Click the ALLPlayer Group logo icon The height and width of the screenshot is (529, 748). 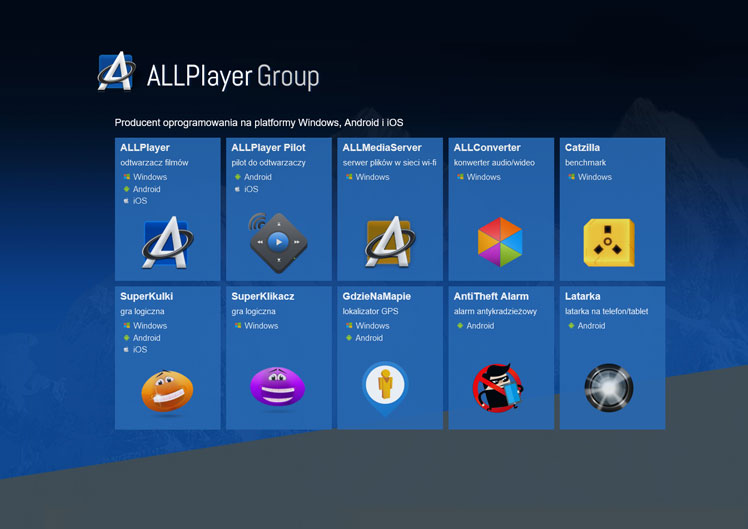tap(116, 71)
